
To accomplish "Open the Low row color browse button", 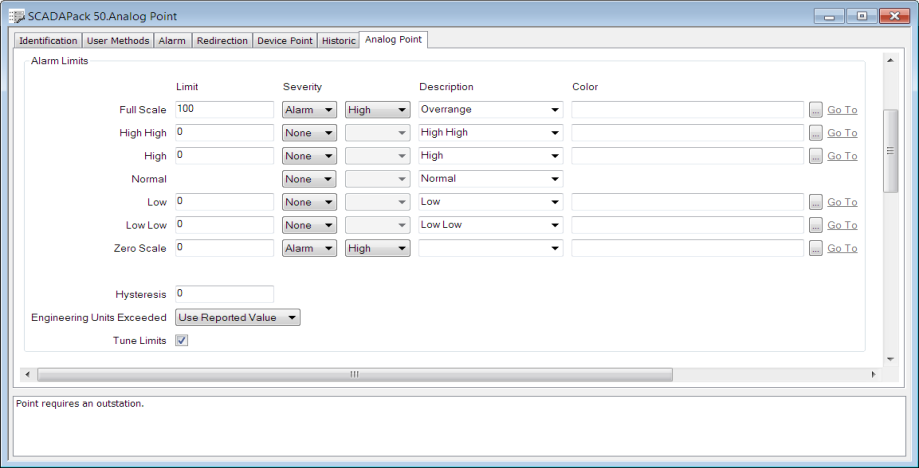I will point(816,202).
